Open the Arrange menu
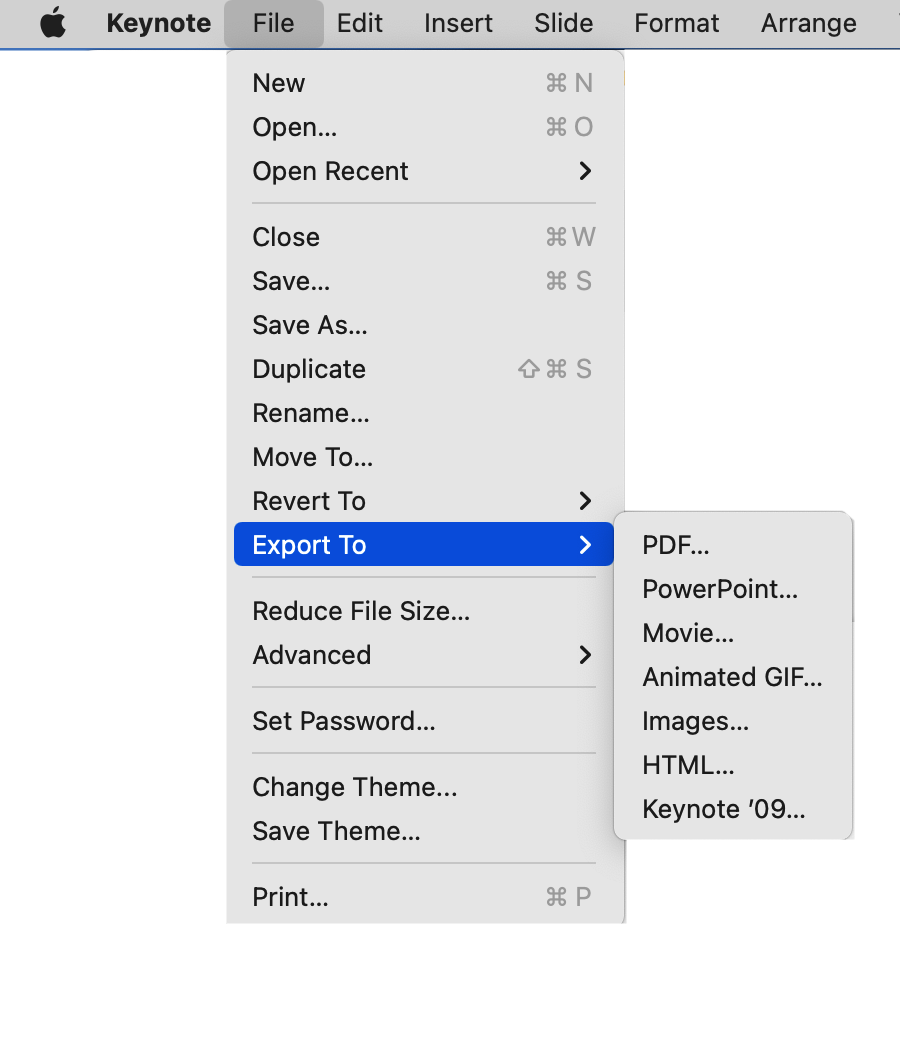This screenshot has height=1038, width=900. 808,23
